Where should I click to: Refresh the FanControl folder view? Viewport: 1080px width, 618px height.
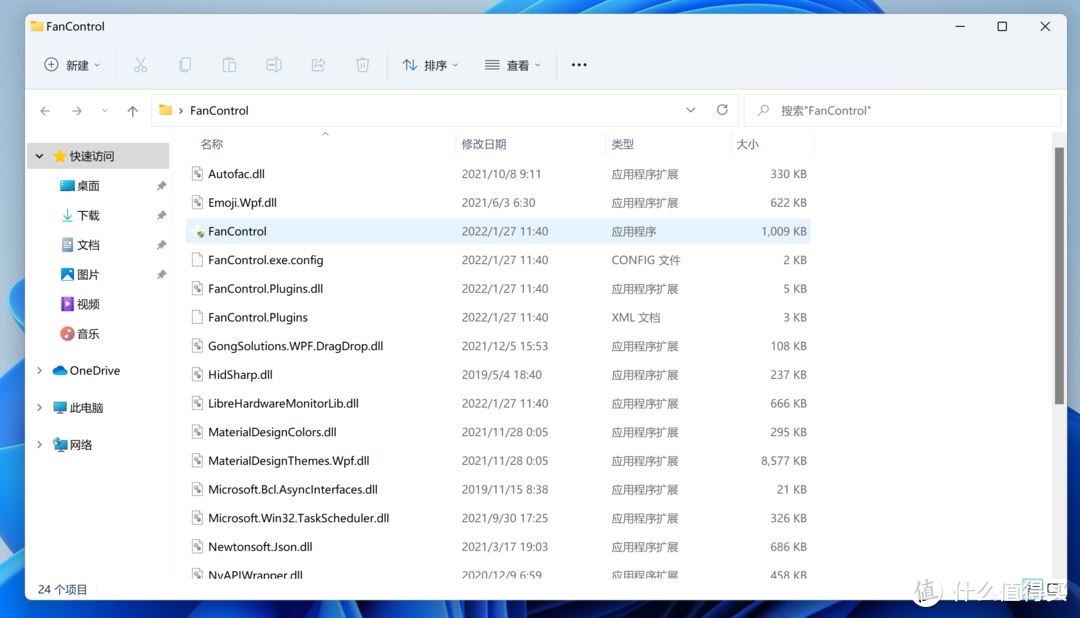tap(722, 110)
